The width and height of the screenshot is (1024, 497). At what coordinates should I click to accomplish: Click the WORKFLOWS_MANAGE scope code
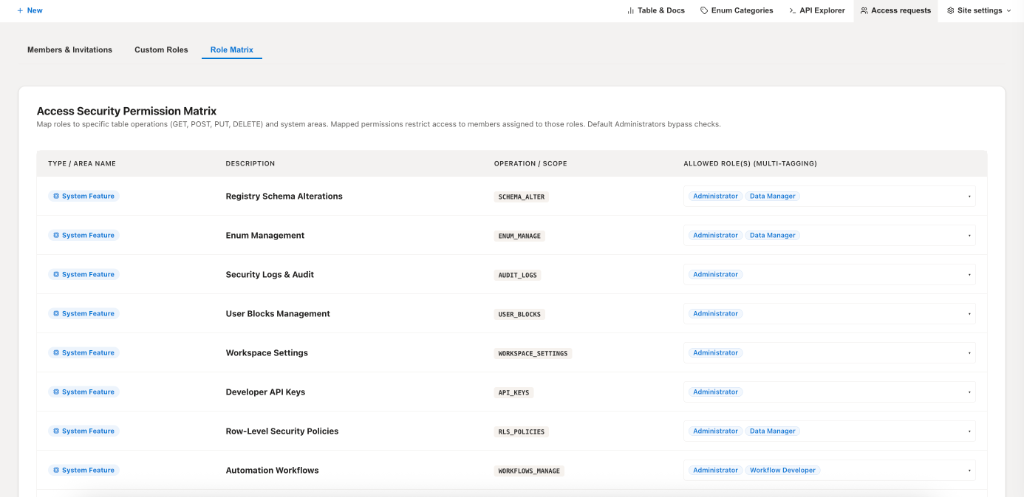pyautogui.click(x=529, y=471)
